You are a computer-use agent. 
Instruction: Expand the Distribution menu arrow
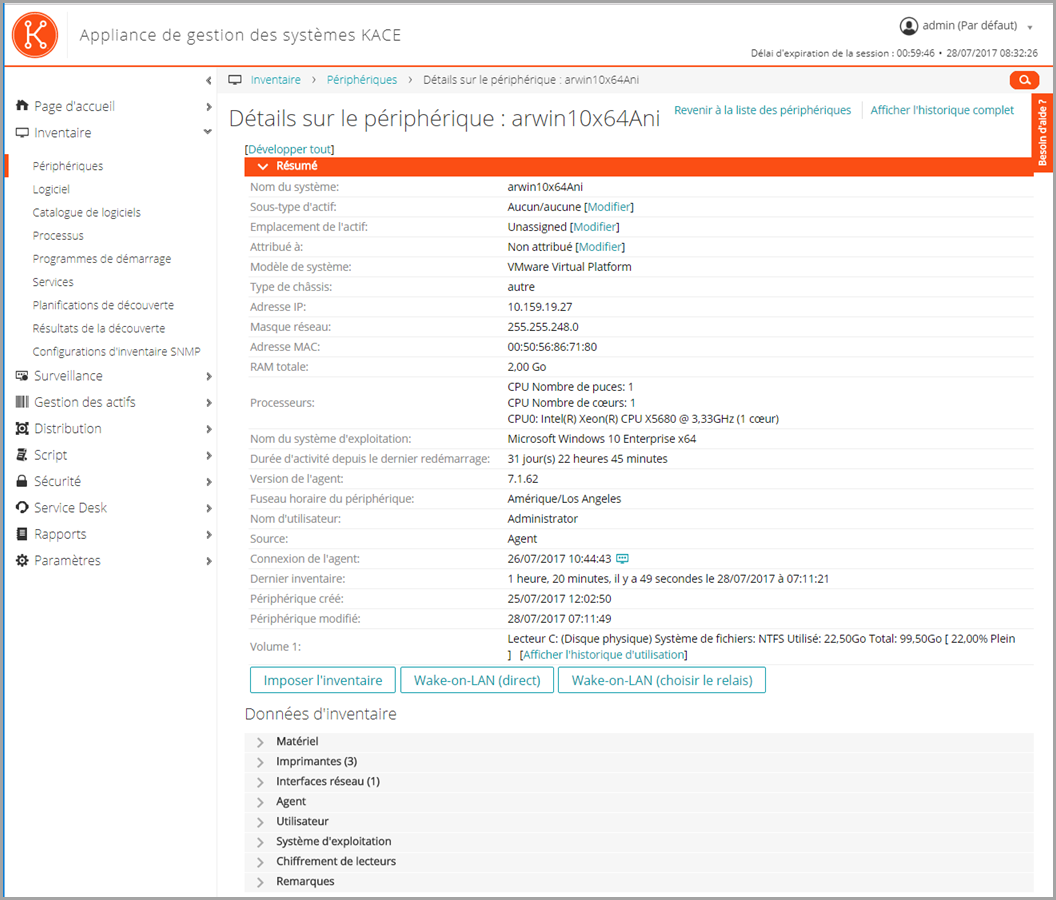(x=209, y=429)
